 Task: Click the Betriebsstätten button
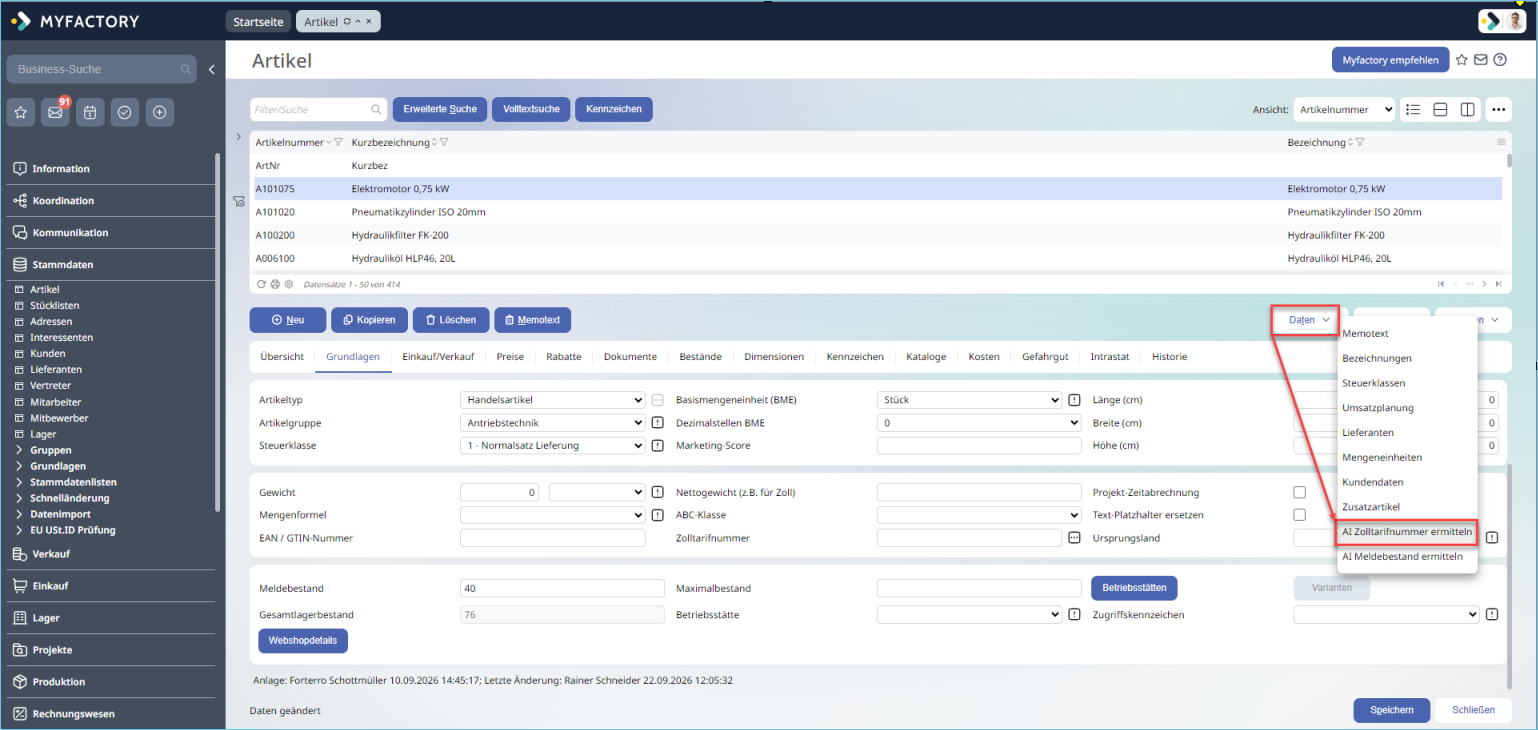1134,587
